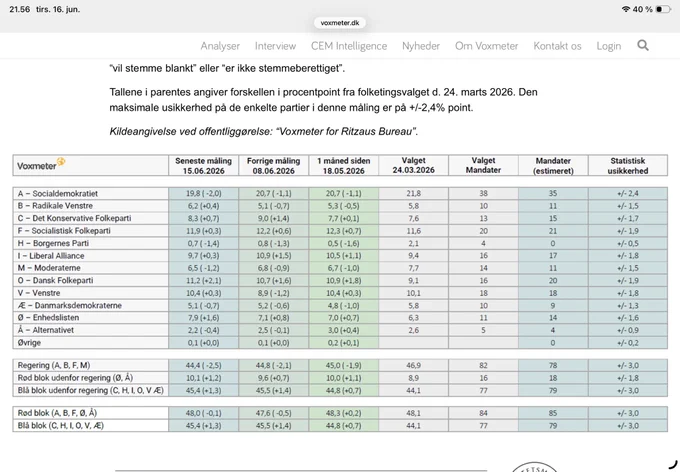The height and width of the screenshot is (472, 680).
Task: Tap the battery status icon
Action: coord(663,9)
